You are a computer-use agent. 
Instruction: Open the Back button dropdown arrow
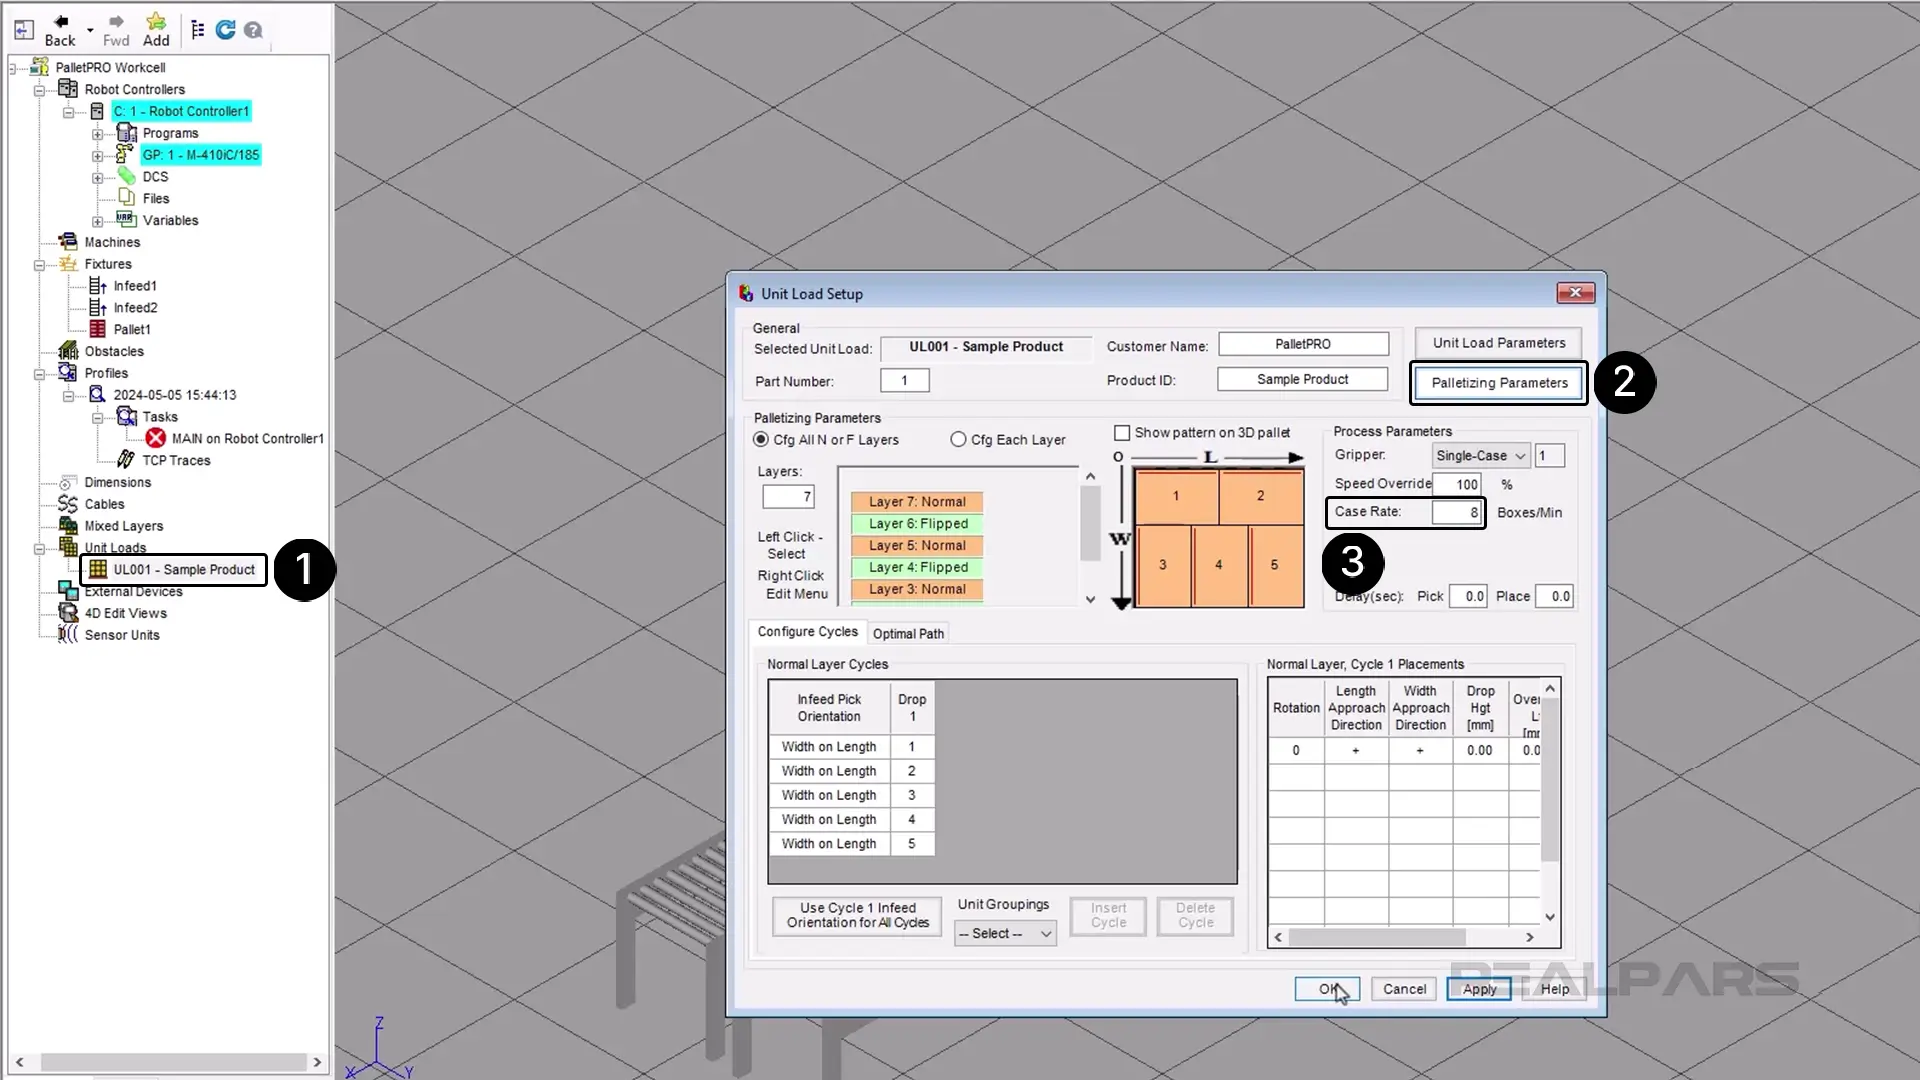click(x=90, y=30)
